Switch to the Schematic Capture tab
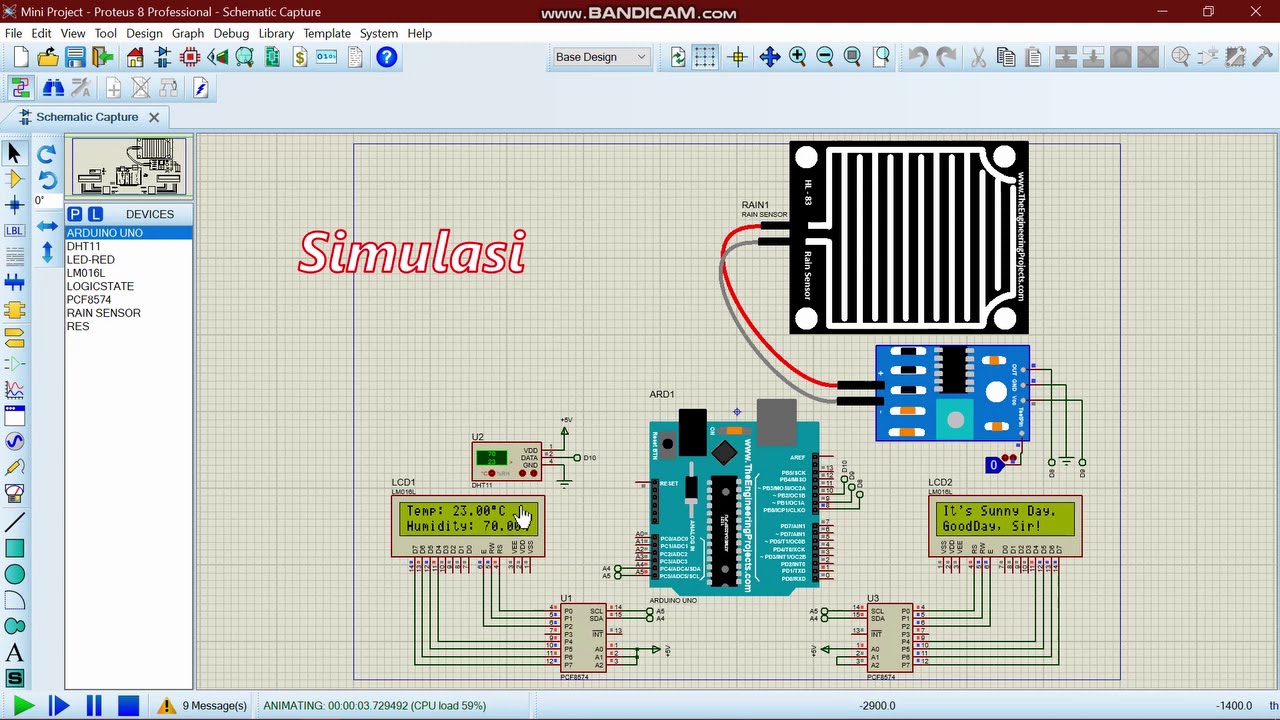This screenshot has width=1280, height=720. tap(87, 117)
